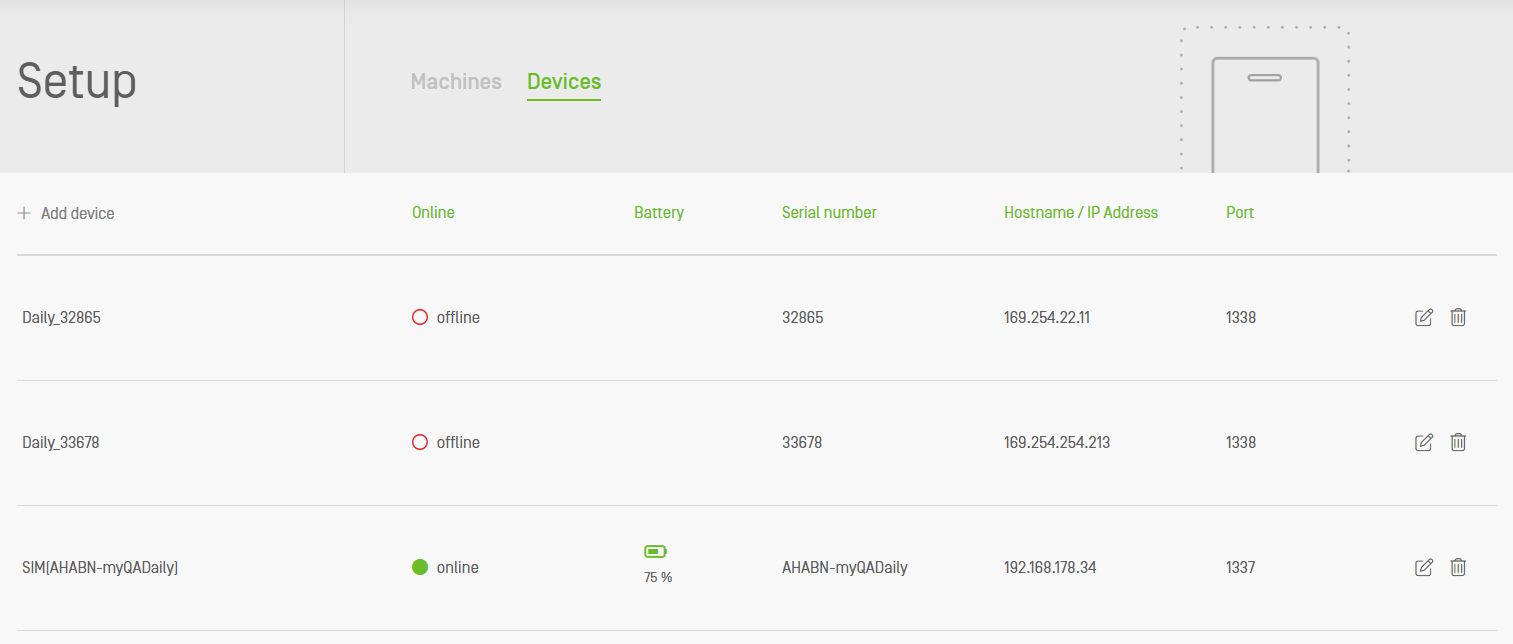Viewport: 1513px width, 644px height.
Task: Delete the SIM(AHABN-myQADaily) device
Action: 1458,567
